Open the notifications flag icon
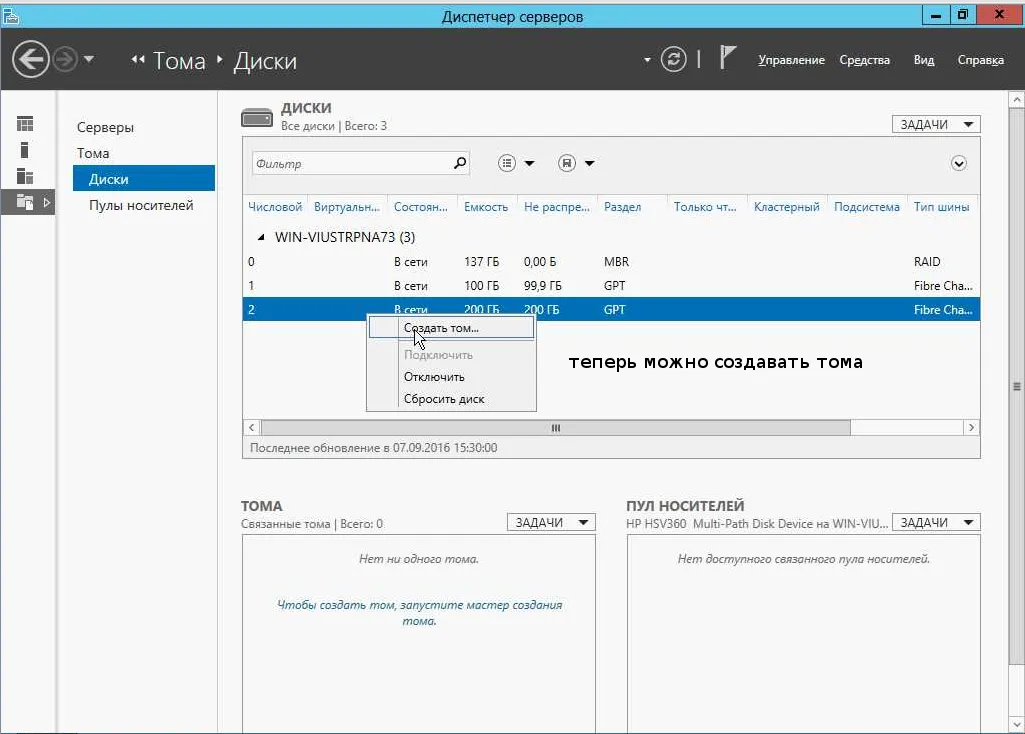Screen dimensions: 1025x734 [x=727, y=57]
